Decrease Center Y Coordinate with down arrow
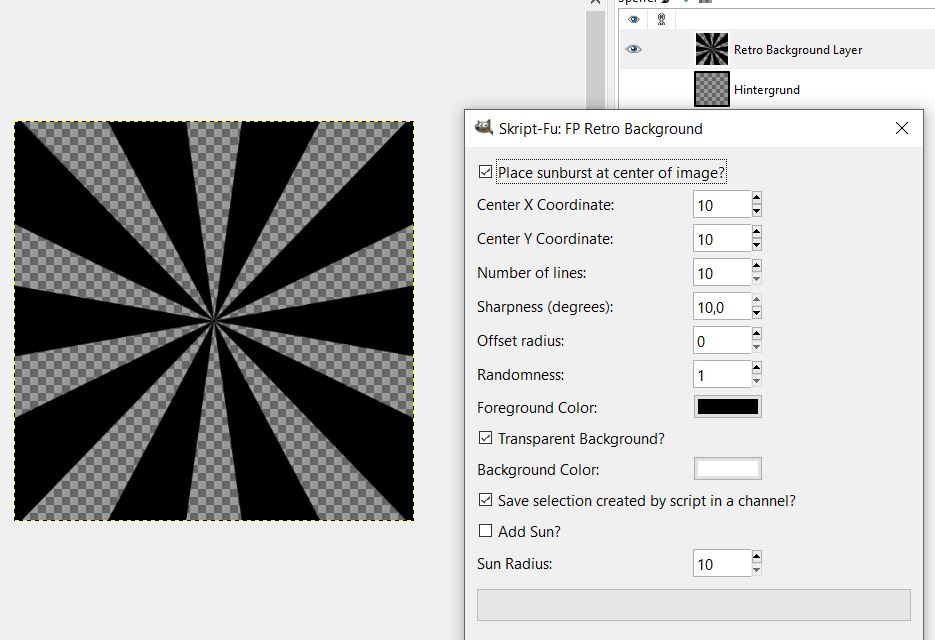The height and width of the screenshot is (640, 935). coord(756,245)
